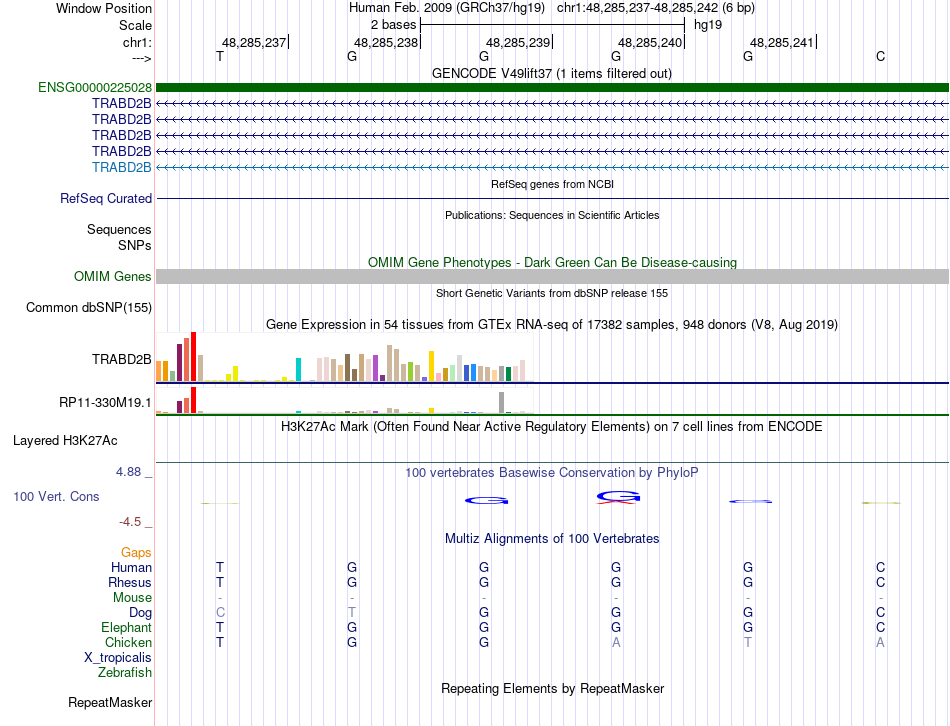This screenshot has height=726, width=950.
Task: Open the RefSeq genes from NCBI title
Action: coord(552,184)
